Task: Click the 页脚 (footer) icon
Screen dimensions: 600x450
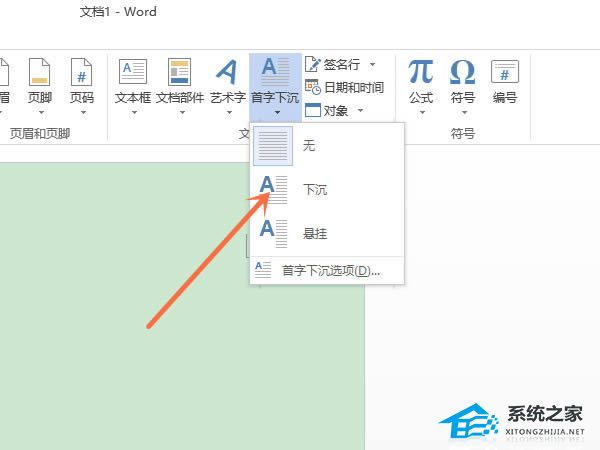Action: 39,72
